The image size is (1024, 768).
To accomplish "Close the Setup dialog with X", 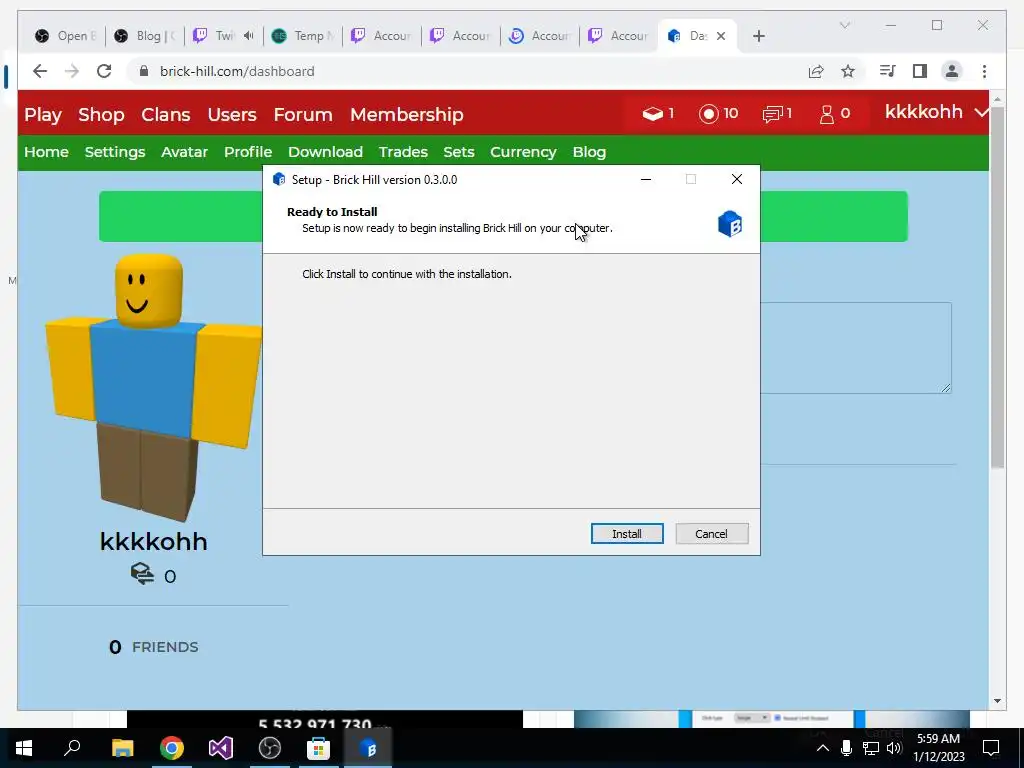I will click(x=737, y=179).
